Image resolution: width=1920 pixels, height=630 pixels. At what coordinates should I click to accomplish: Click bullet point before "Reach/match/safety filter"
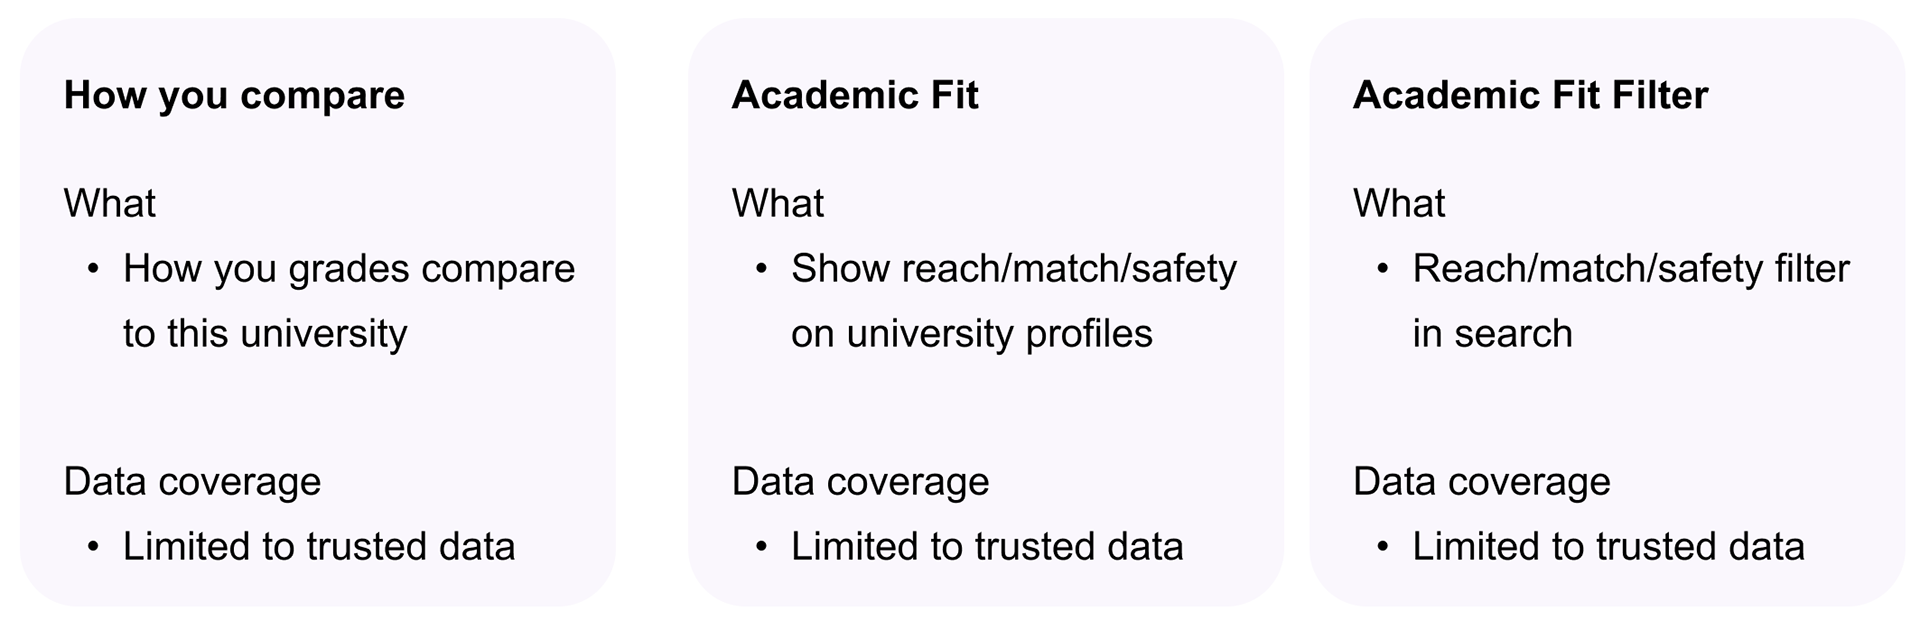(1382, 270)
